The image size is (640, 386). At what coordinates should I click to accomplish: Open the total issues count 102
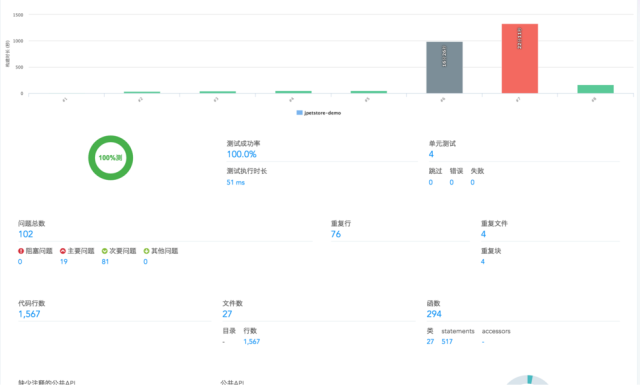(x=26, y=234)
